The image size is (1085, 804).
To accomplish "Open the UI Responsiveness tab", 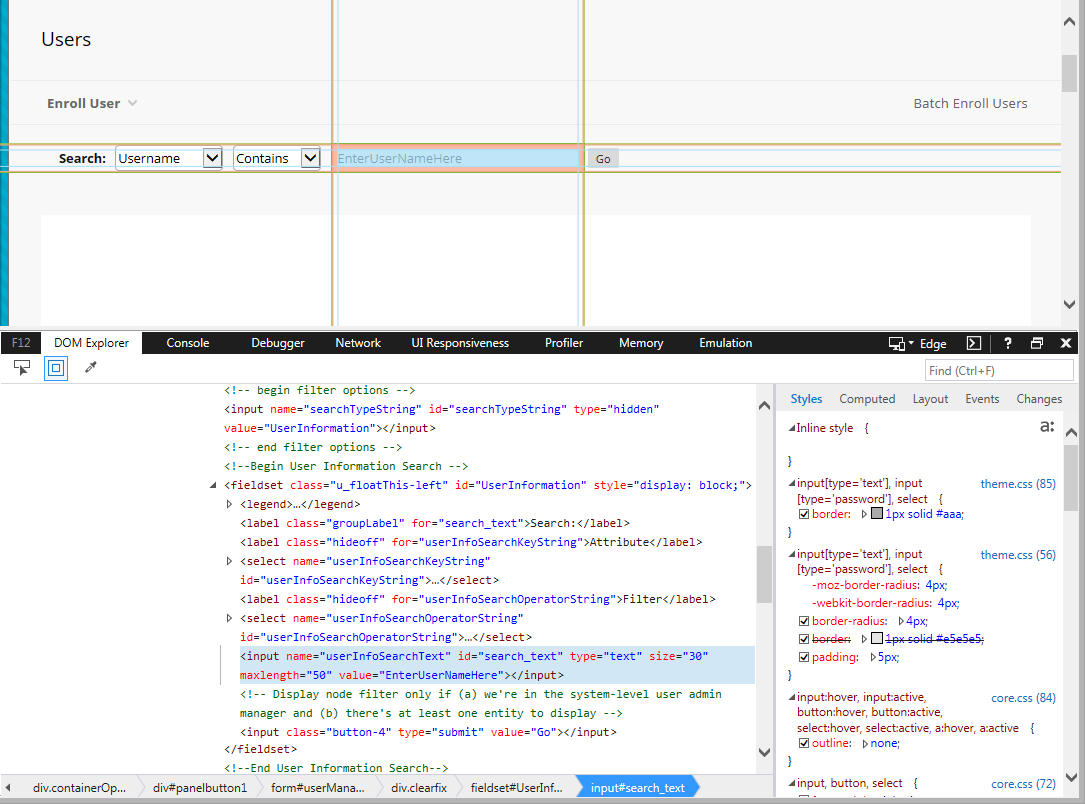I will (x=459, y=342).
